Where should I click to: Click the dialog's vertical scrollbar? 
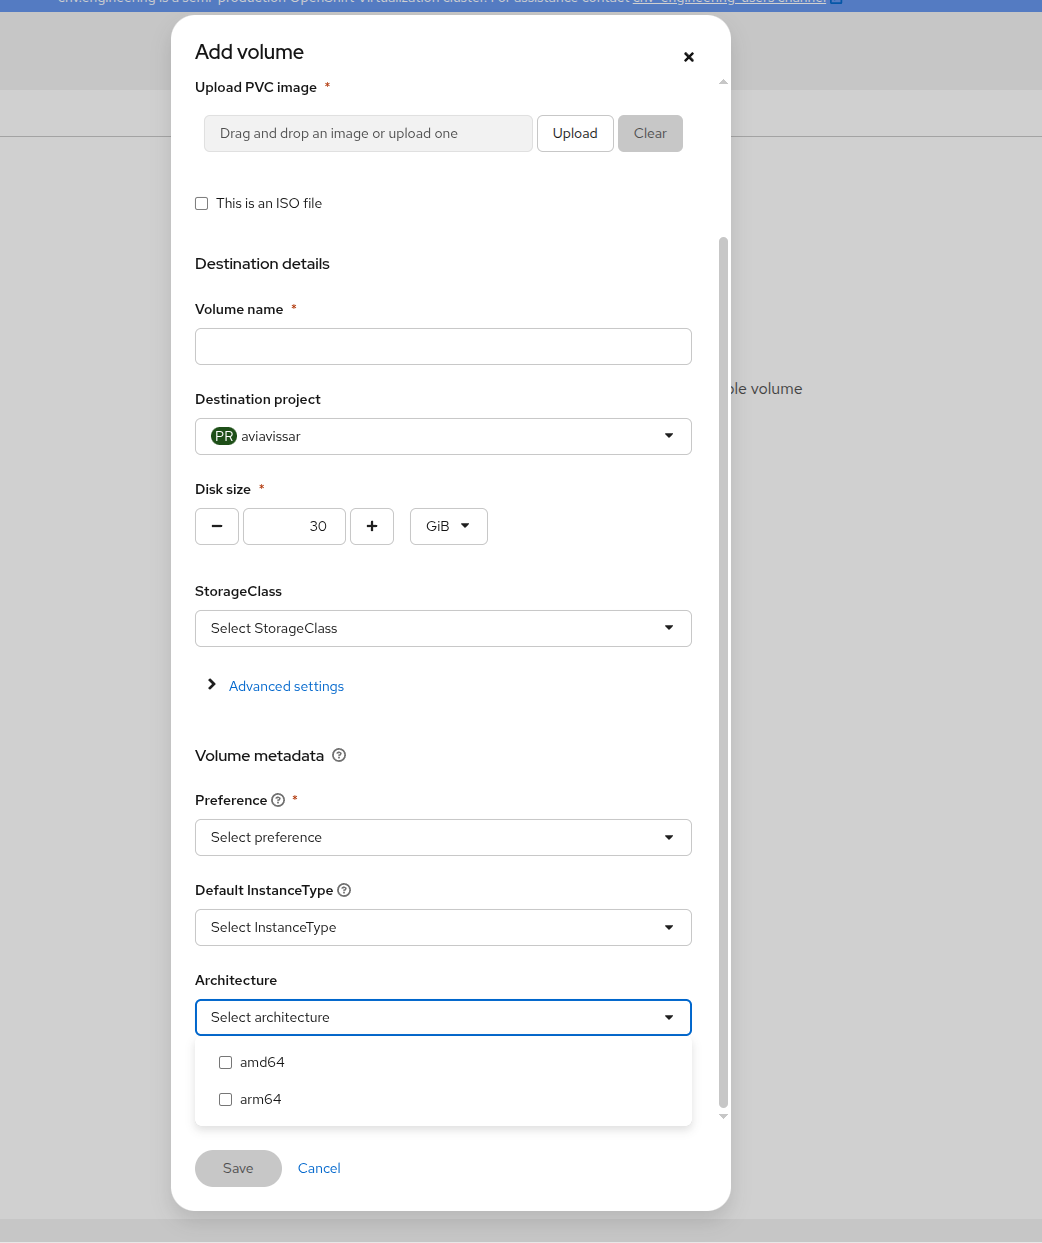(723, 670)
